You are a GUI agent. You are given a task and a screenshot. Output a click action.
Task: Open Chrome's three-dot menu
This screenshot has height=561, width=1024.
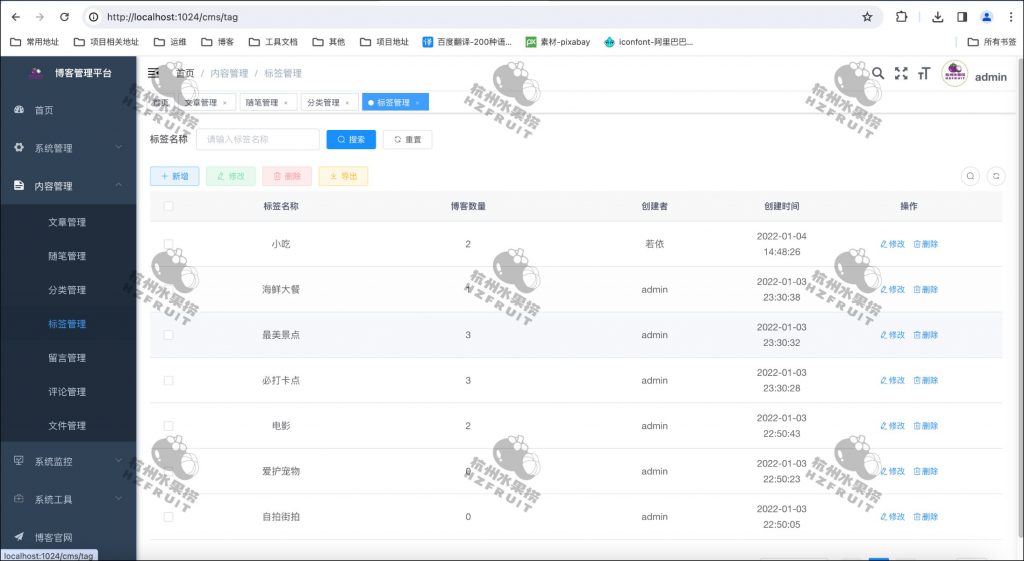pos(1010,17)
